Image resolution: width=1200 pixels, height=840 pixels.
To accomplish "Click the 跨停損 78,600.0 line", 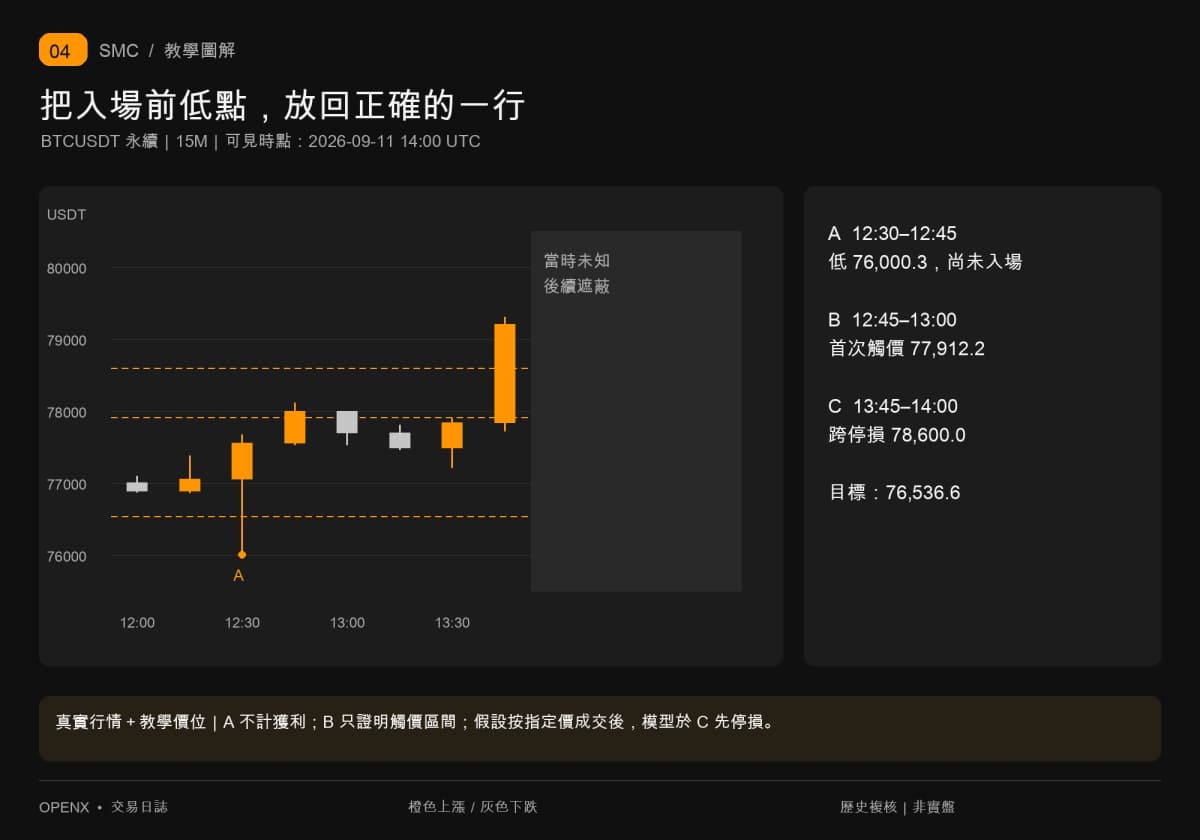I will (897, 435).
